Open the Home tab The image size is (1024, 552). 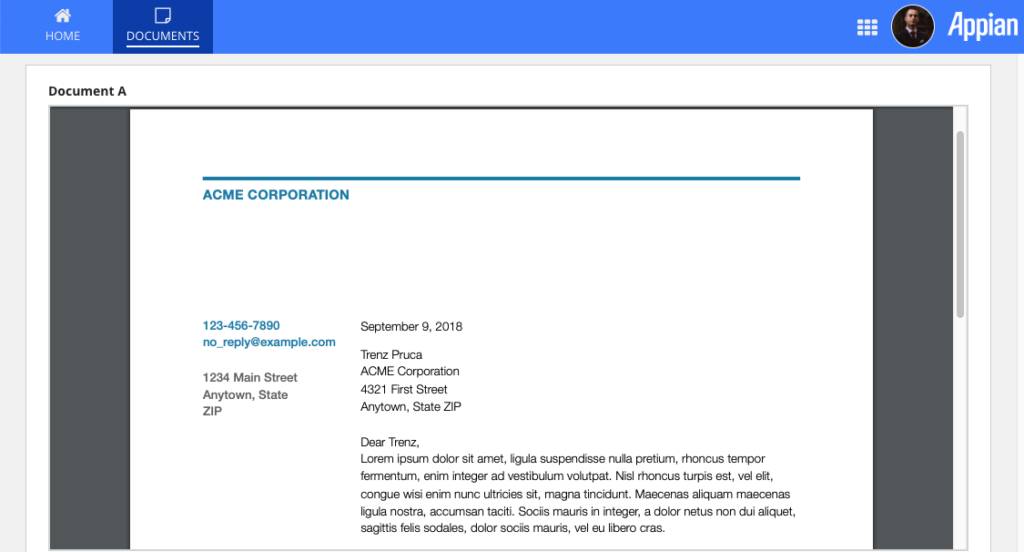[x=63, y=27]
